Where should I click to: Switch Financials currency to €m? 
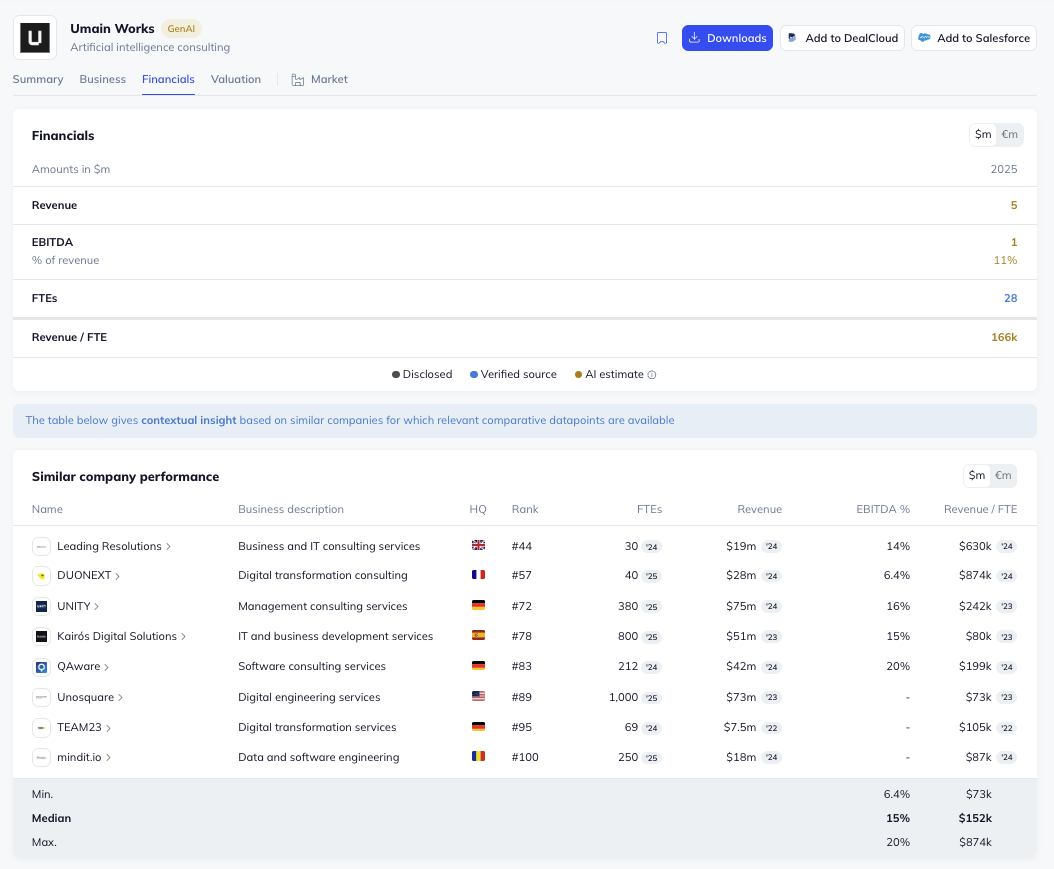[x=1010, y=135]
